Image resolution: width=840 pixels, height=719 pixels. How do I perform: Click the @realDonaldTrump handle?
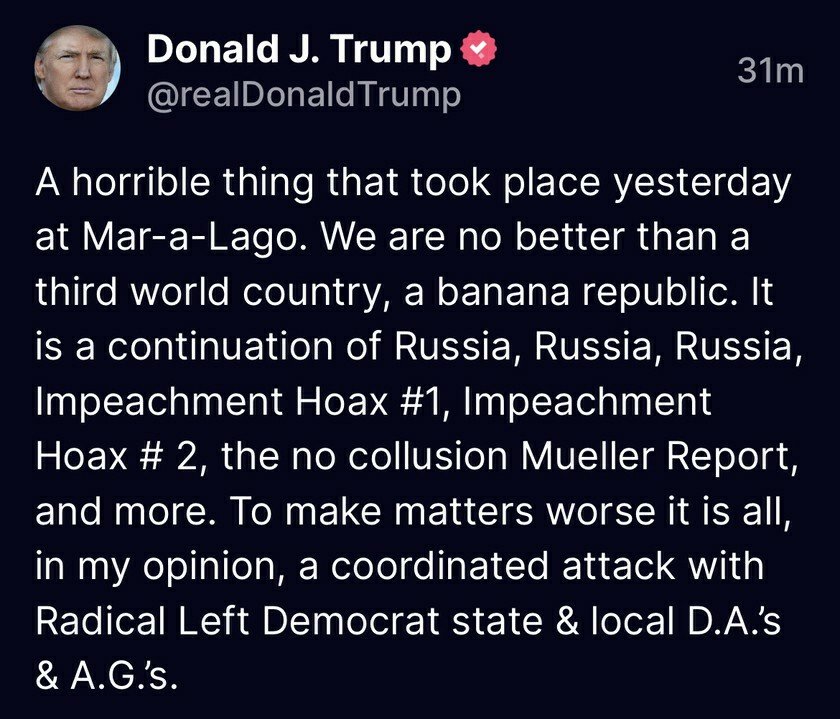pos(304,95)
